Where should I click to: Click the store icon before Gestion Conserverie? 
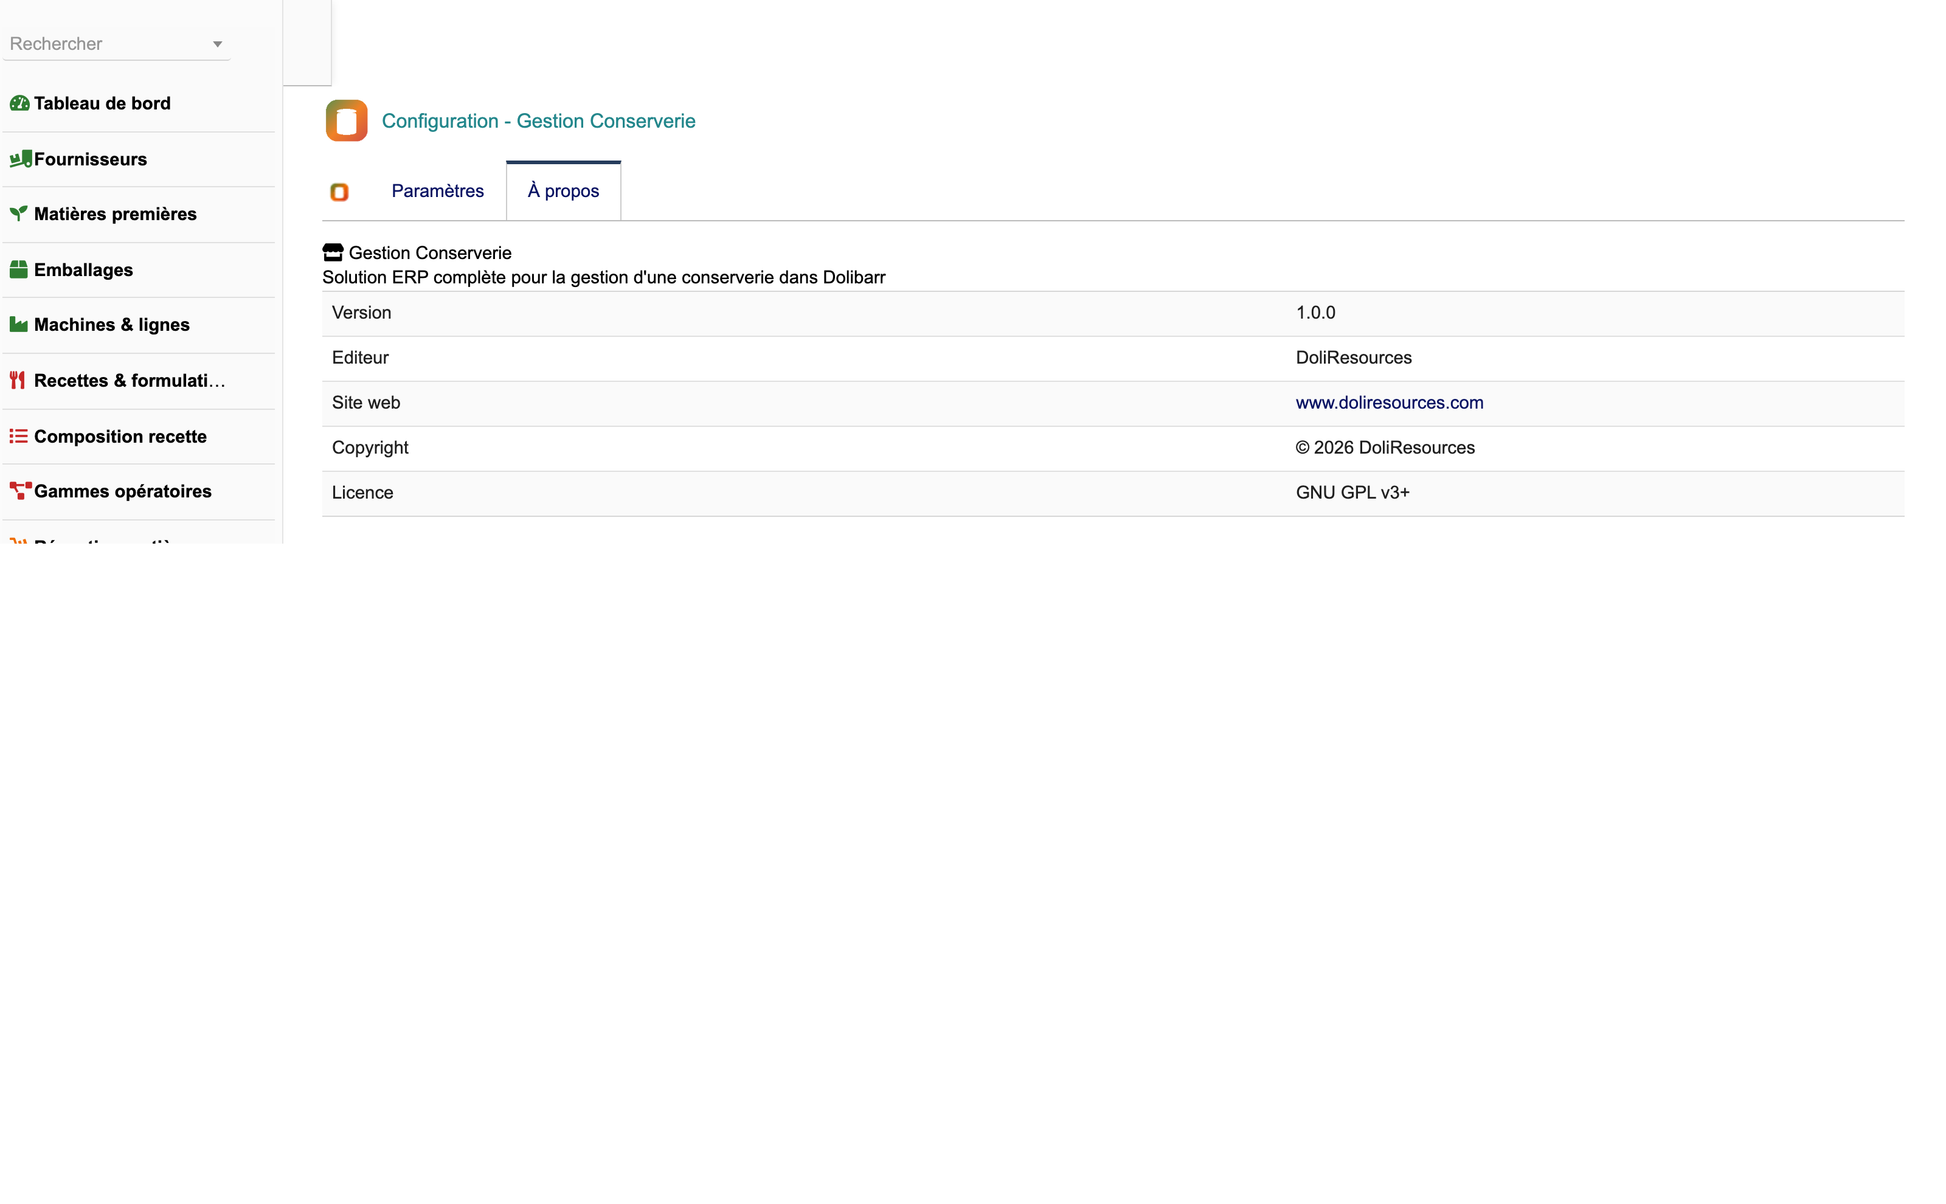click(x=333, y=253)
